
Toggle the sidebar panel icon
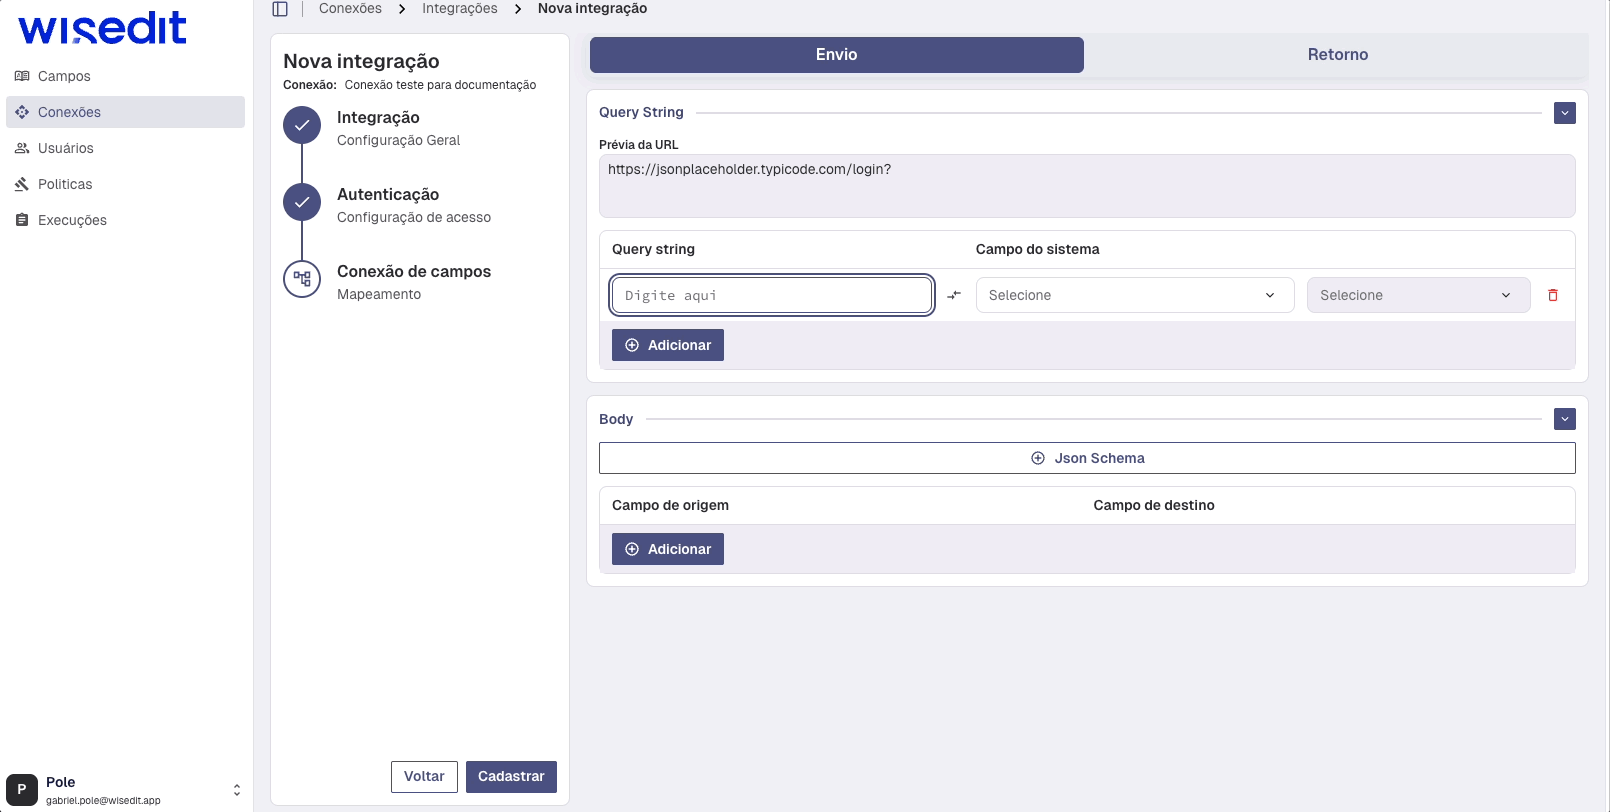pos(280,9)
